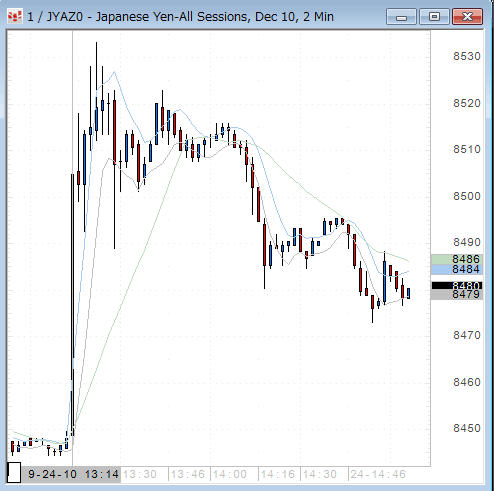Screen dimensions: 494x491
Task: Click the 13:30 time axis label
Action: [140, 474]
